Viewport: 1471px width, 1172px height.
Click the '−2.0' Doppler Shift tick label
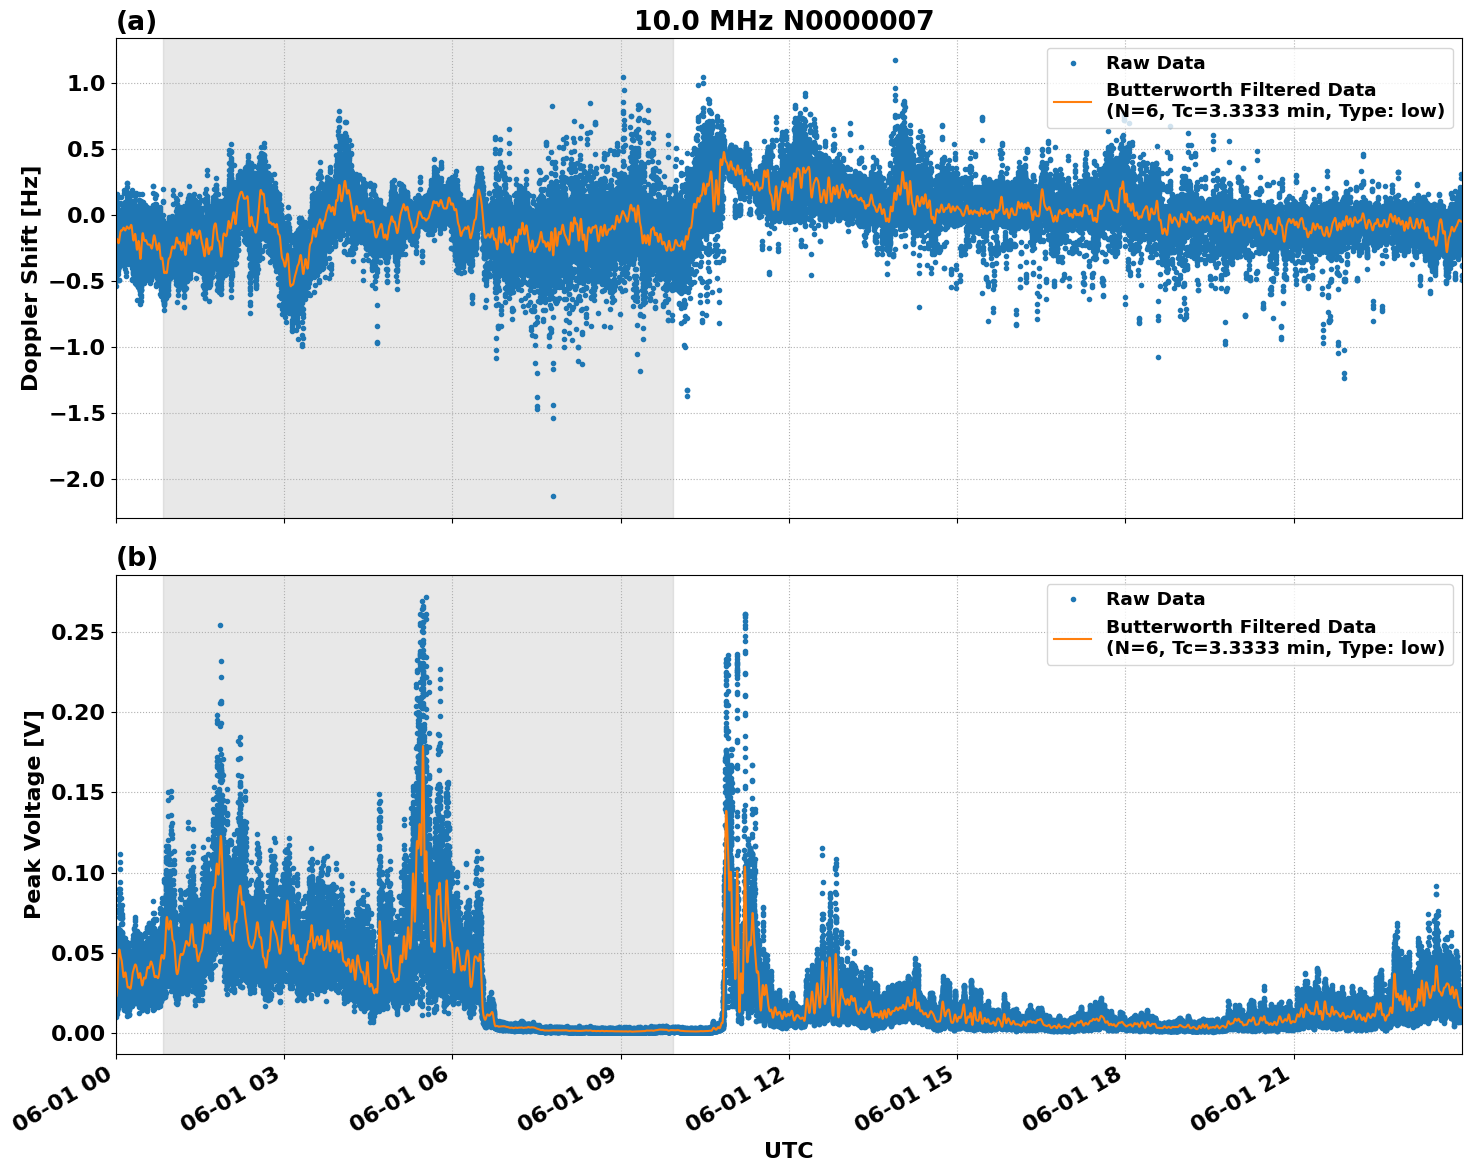tap(76, 479)
